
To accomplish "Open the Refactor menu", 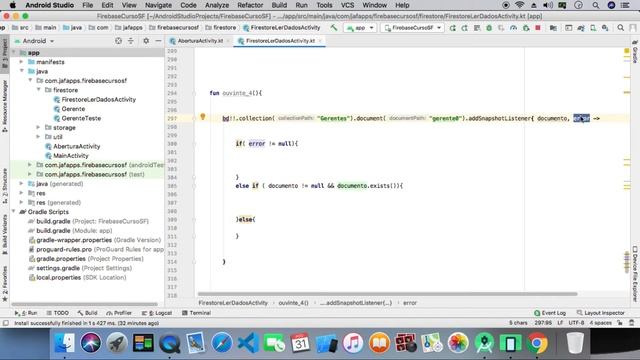I will tap(250, 5).
